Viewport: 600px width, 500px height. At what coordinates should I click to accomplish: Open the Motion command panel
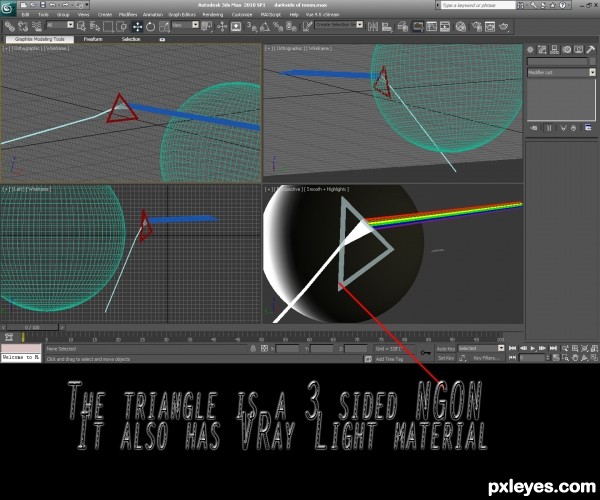click(x=566, y=50)
